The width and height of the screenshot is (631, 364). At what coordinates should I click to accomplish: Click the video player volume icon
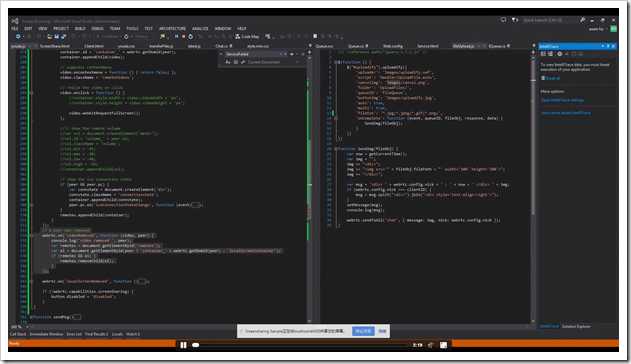pos(430,345)
